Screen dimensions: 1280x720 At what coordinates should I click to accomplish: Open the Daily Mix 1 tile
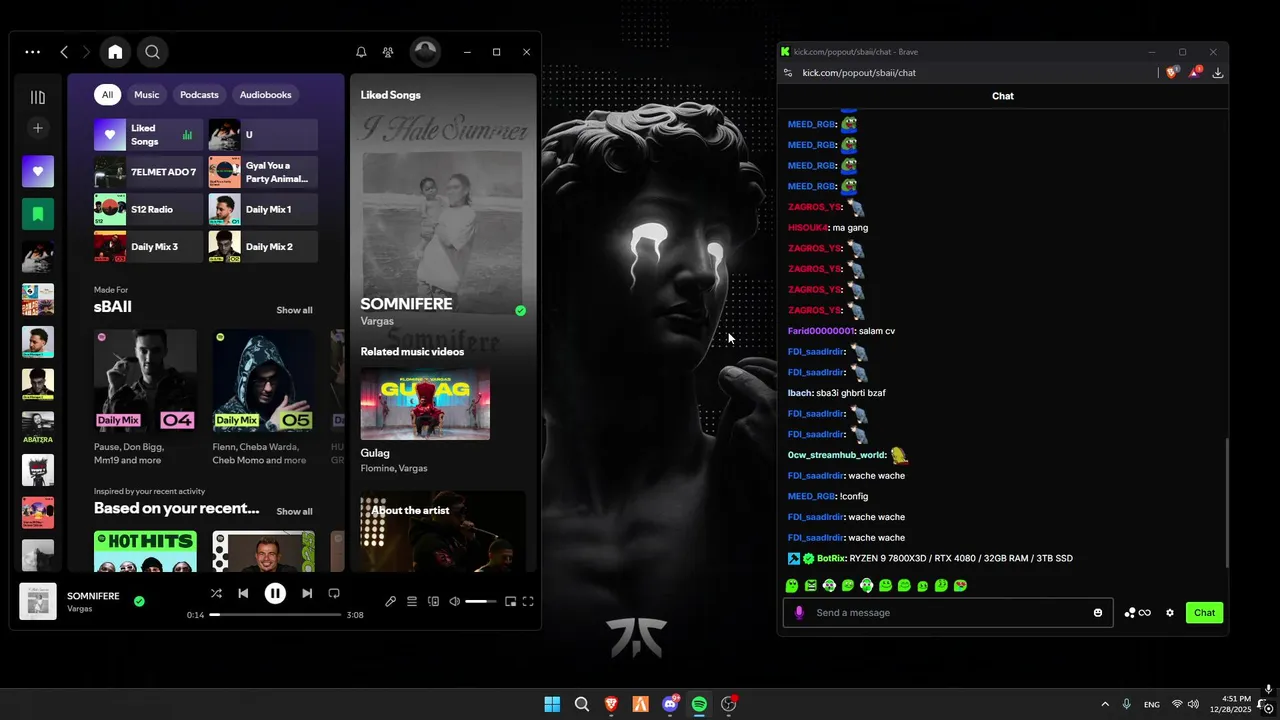coord(263,210)
